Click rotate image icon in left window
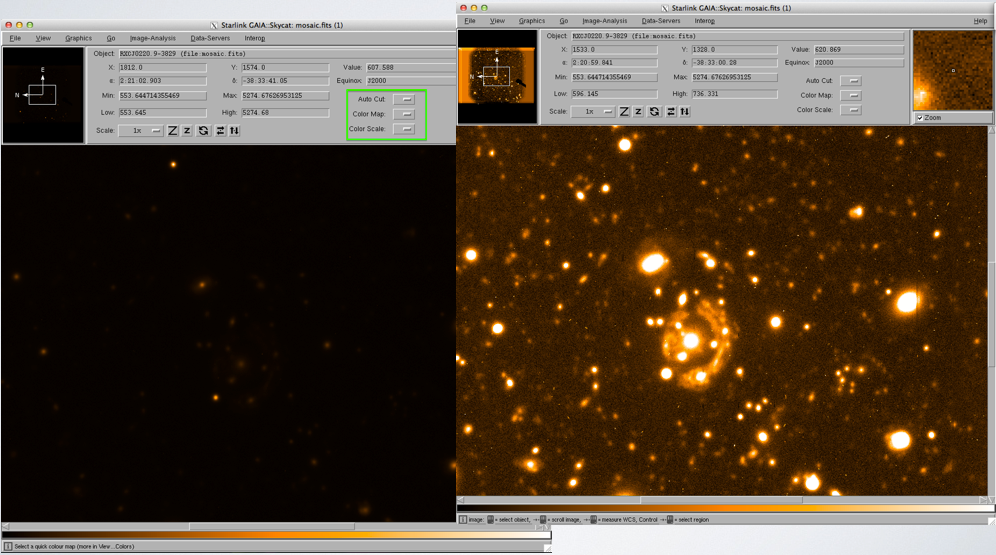Screen dimensions: 996x555 (x=203, y=131)
